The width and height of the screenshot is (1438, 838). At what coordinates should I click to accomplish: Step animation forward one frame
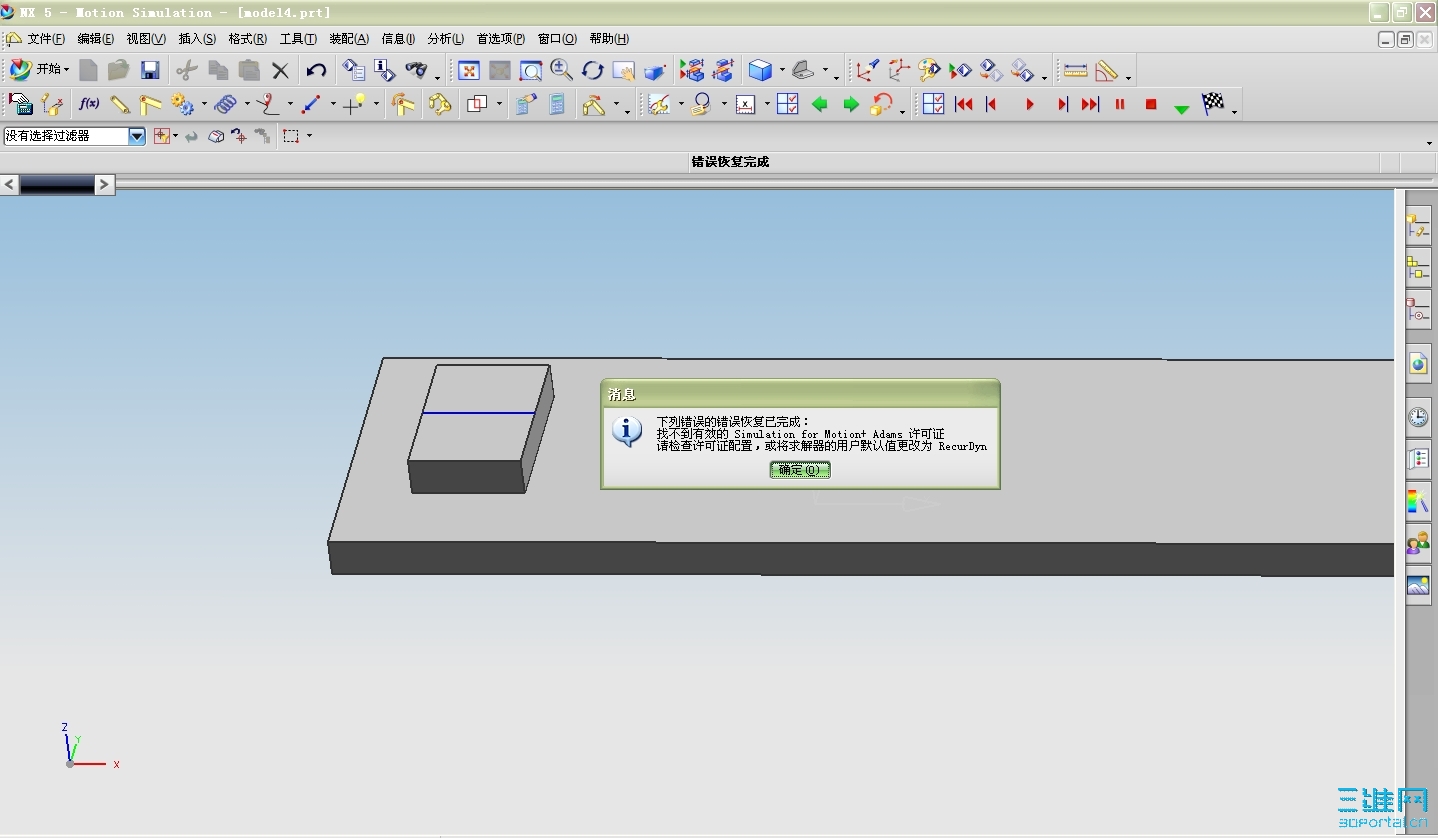(1062, 104)
